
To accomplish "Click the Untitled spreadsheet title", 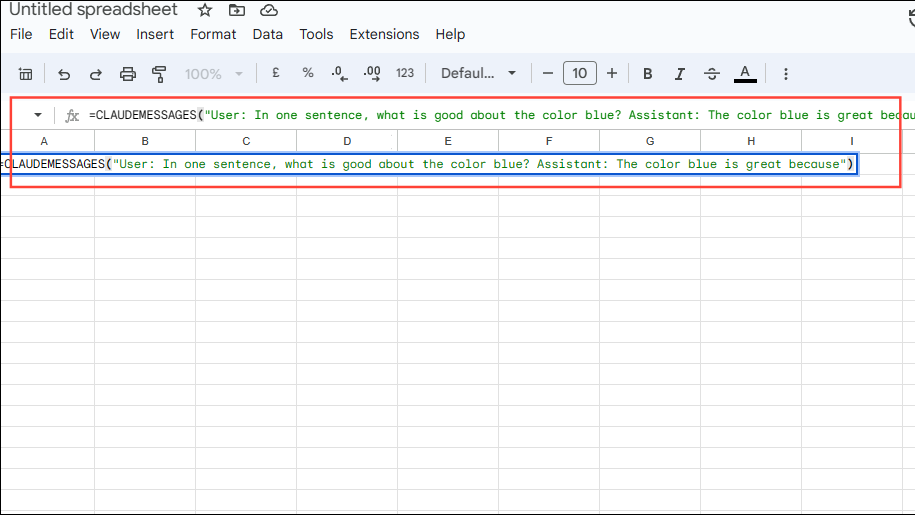I will click(x=93, y=10).
